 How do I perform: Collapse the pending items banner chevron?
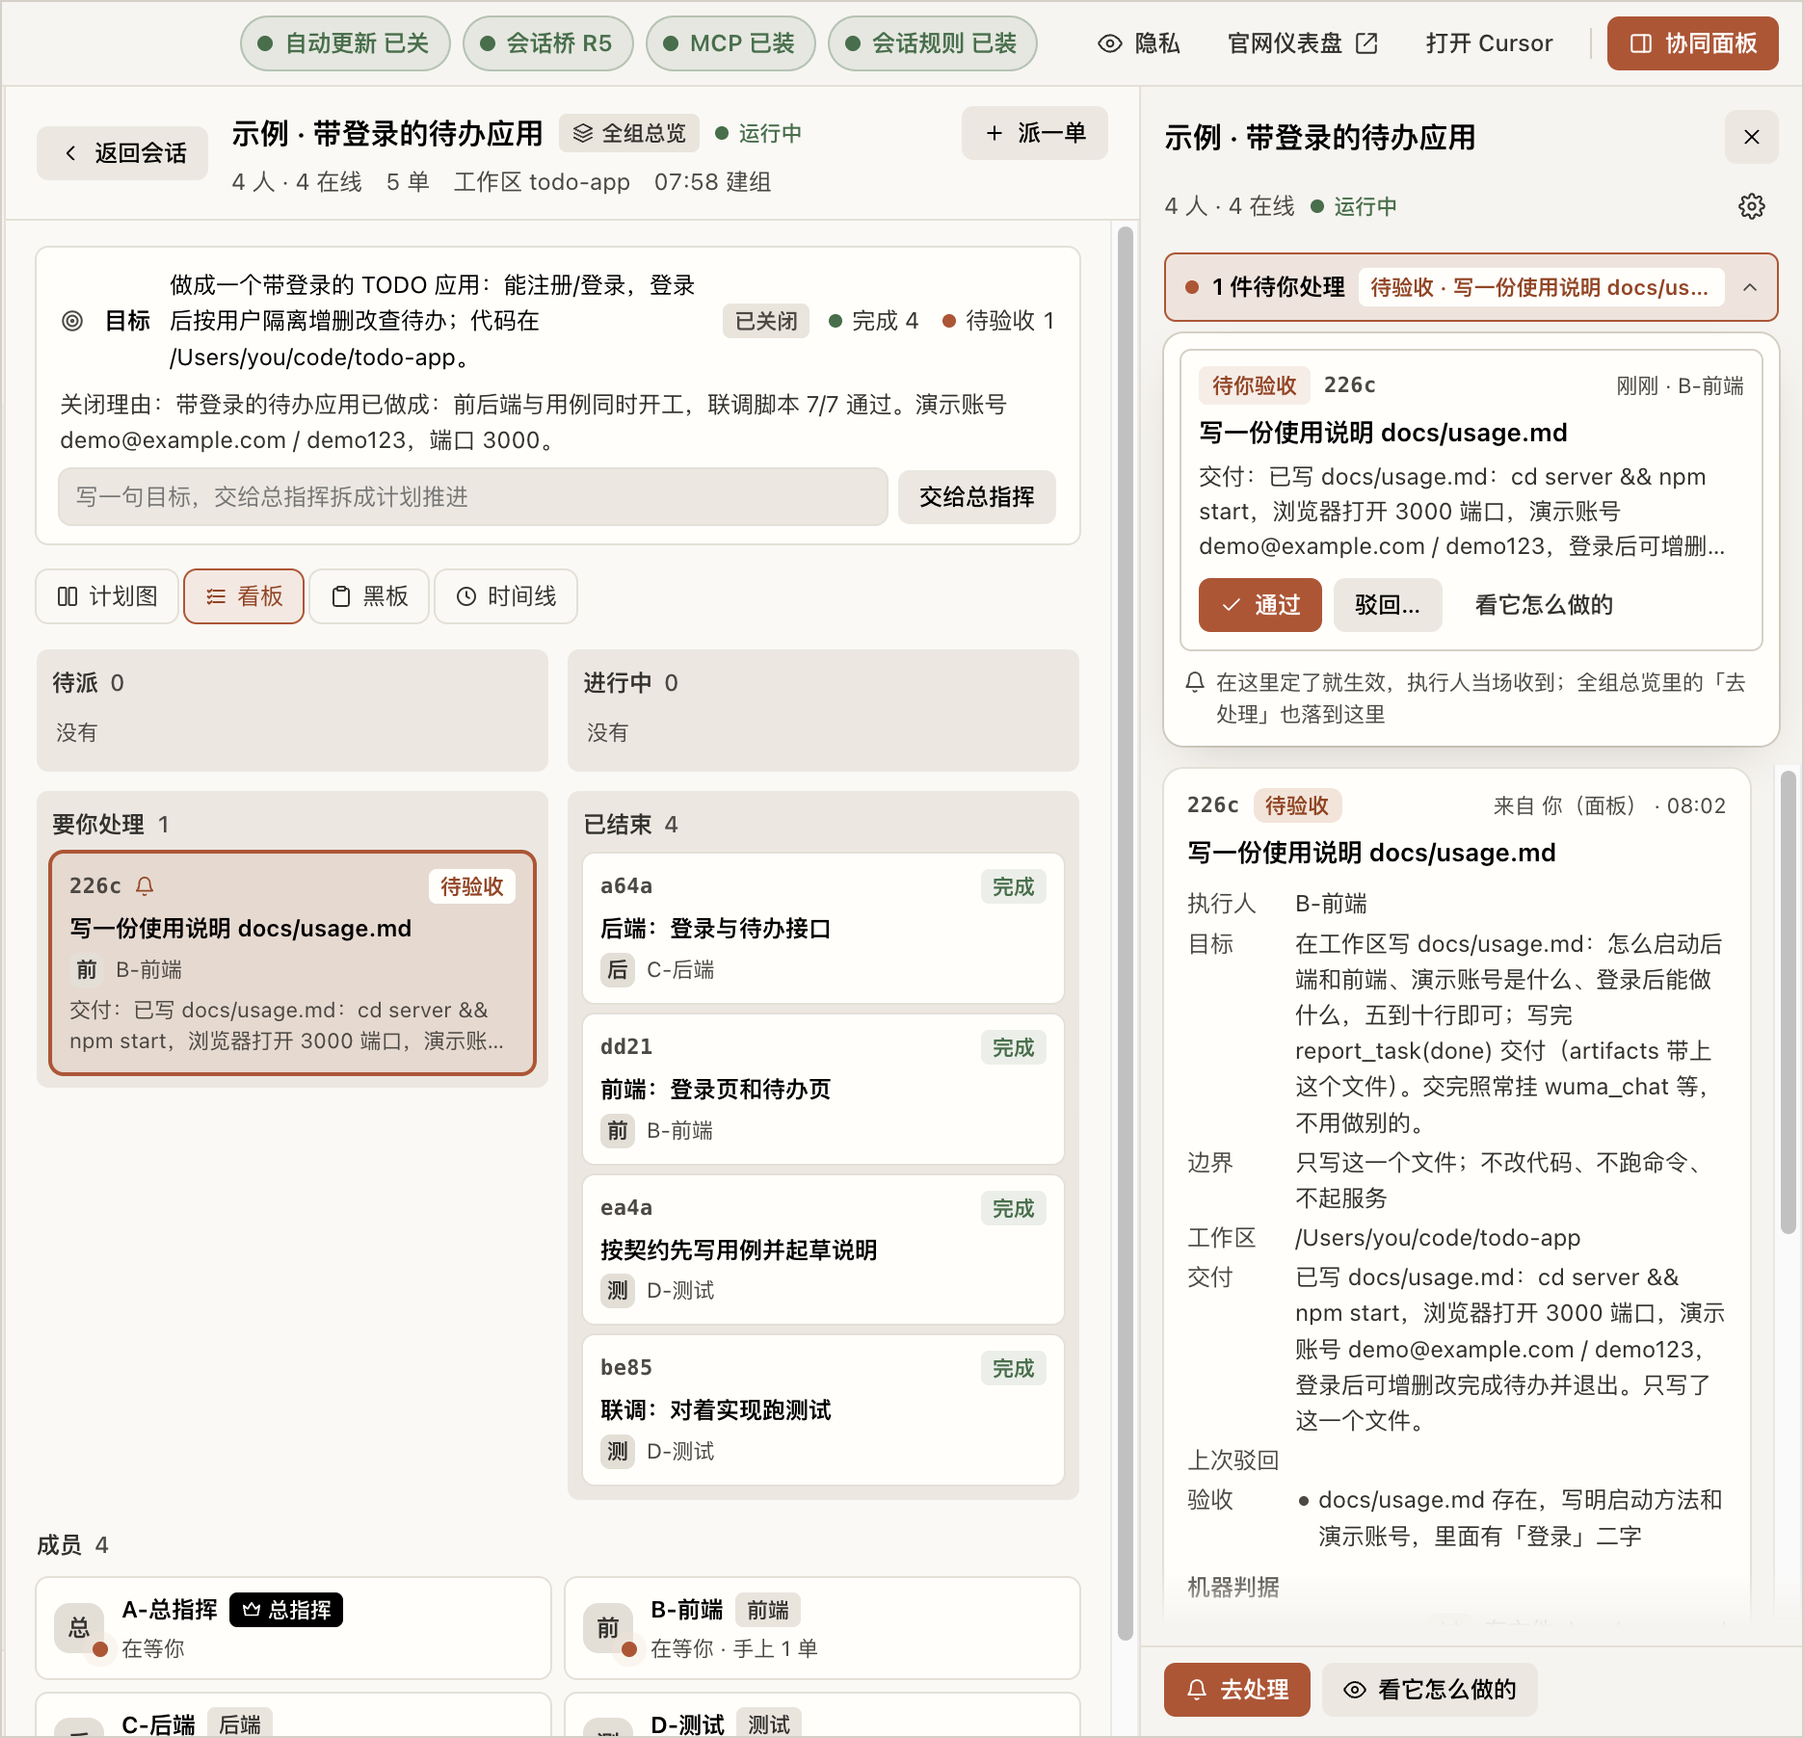(1750, 288)
